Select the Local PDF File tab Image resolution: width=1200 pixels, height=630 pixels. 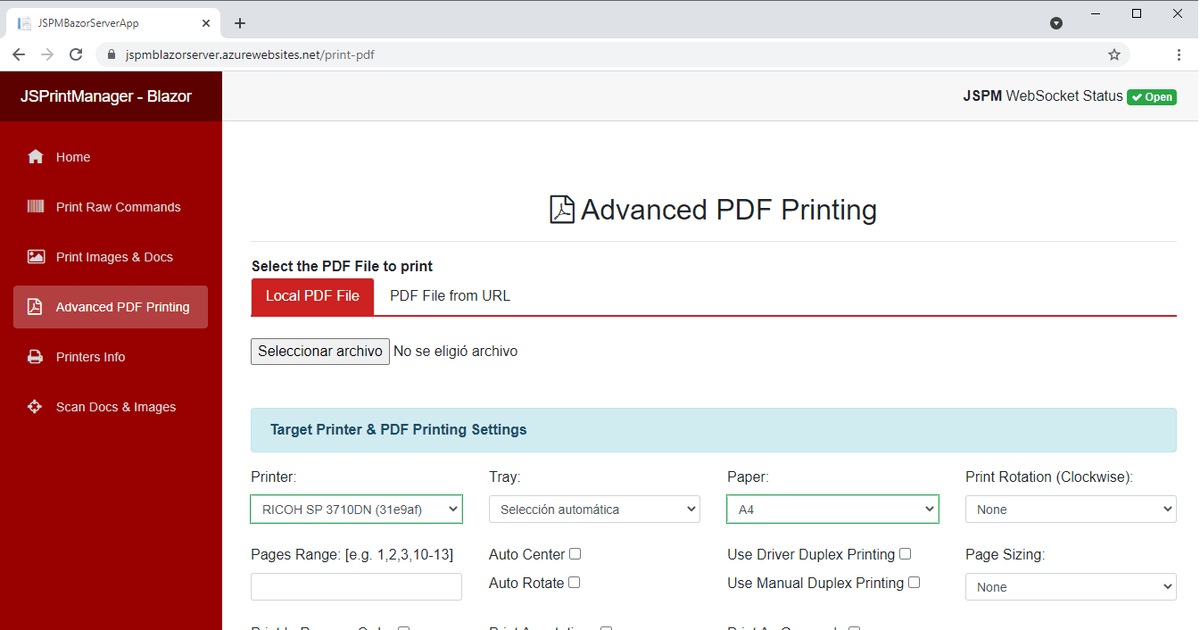(x=312, y=295)
